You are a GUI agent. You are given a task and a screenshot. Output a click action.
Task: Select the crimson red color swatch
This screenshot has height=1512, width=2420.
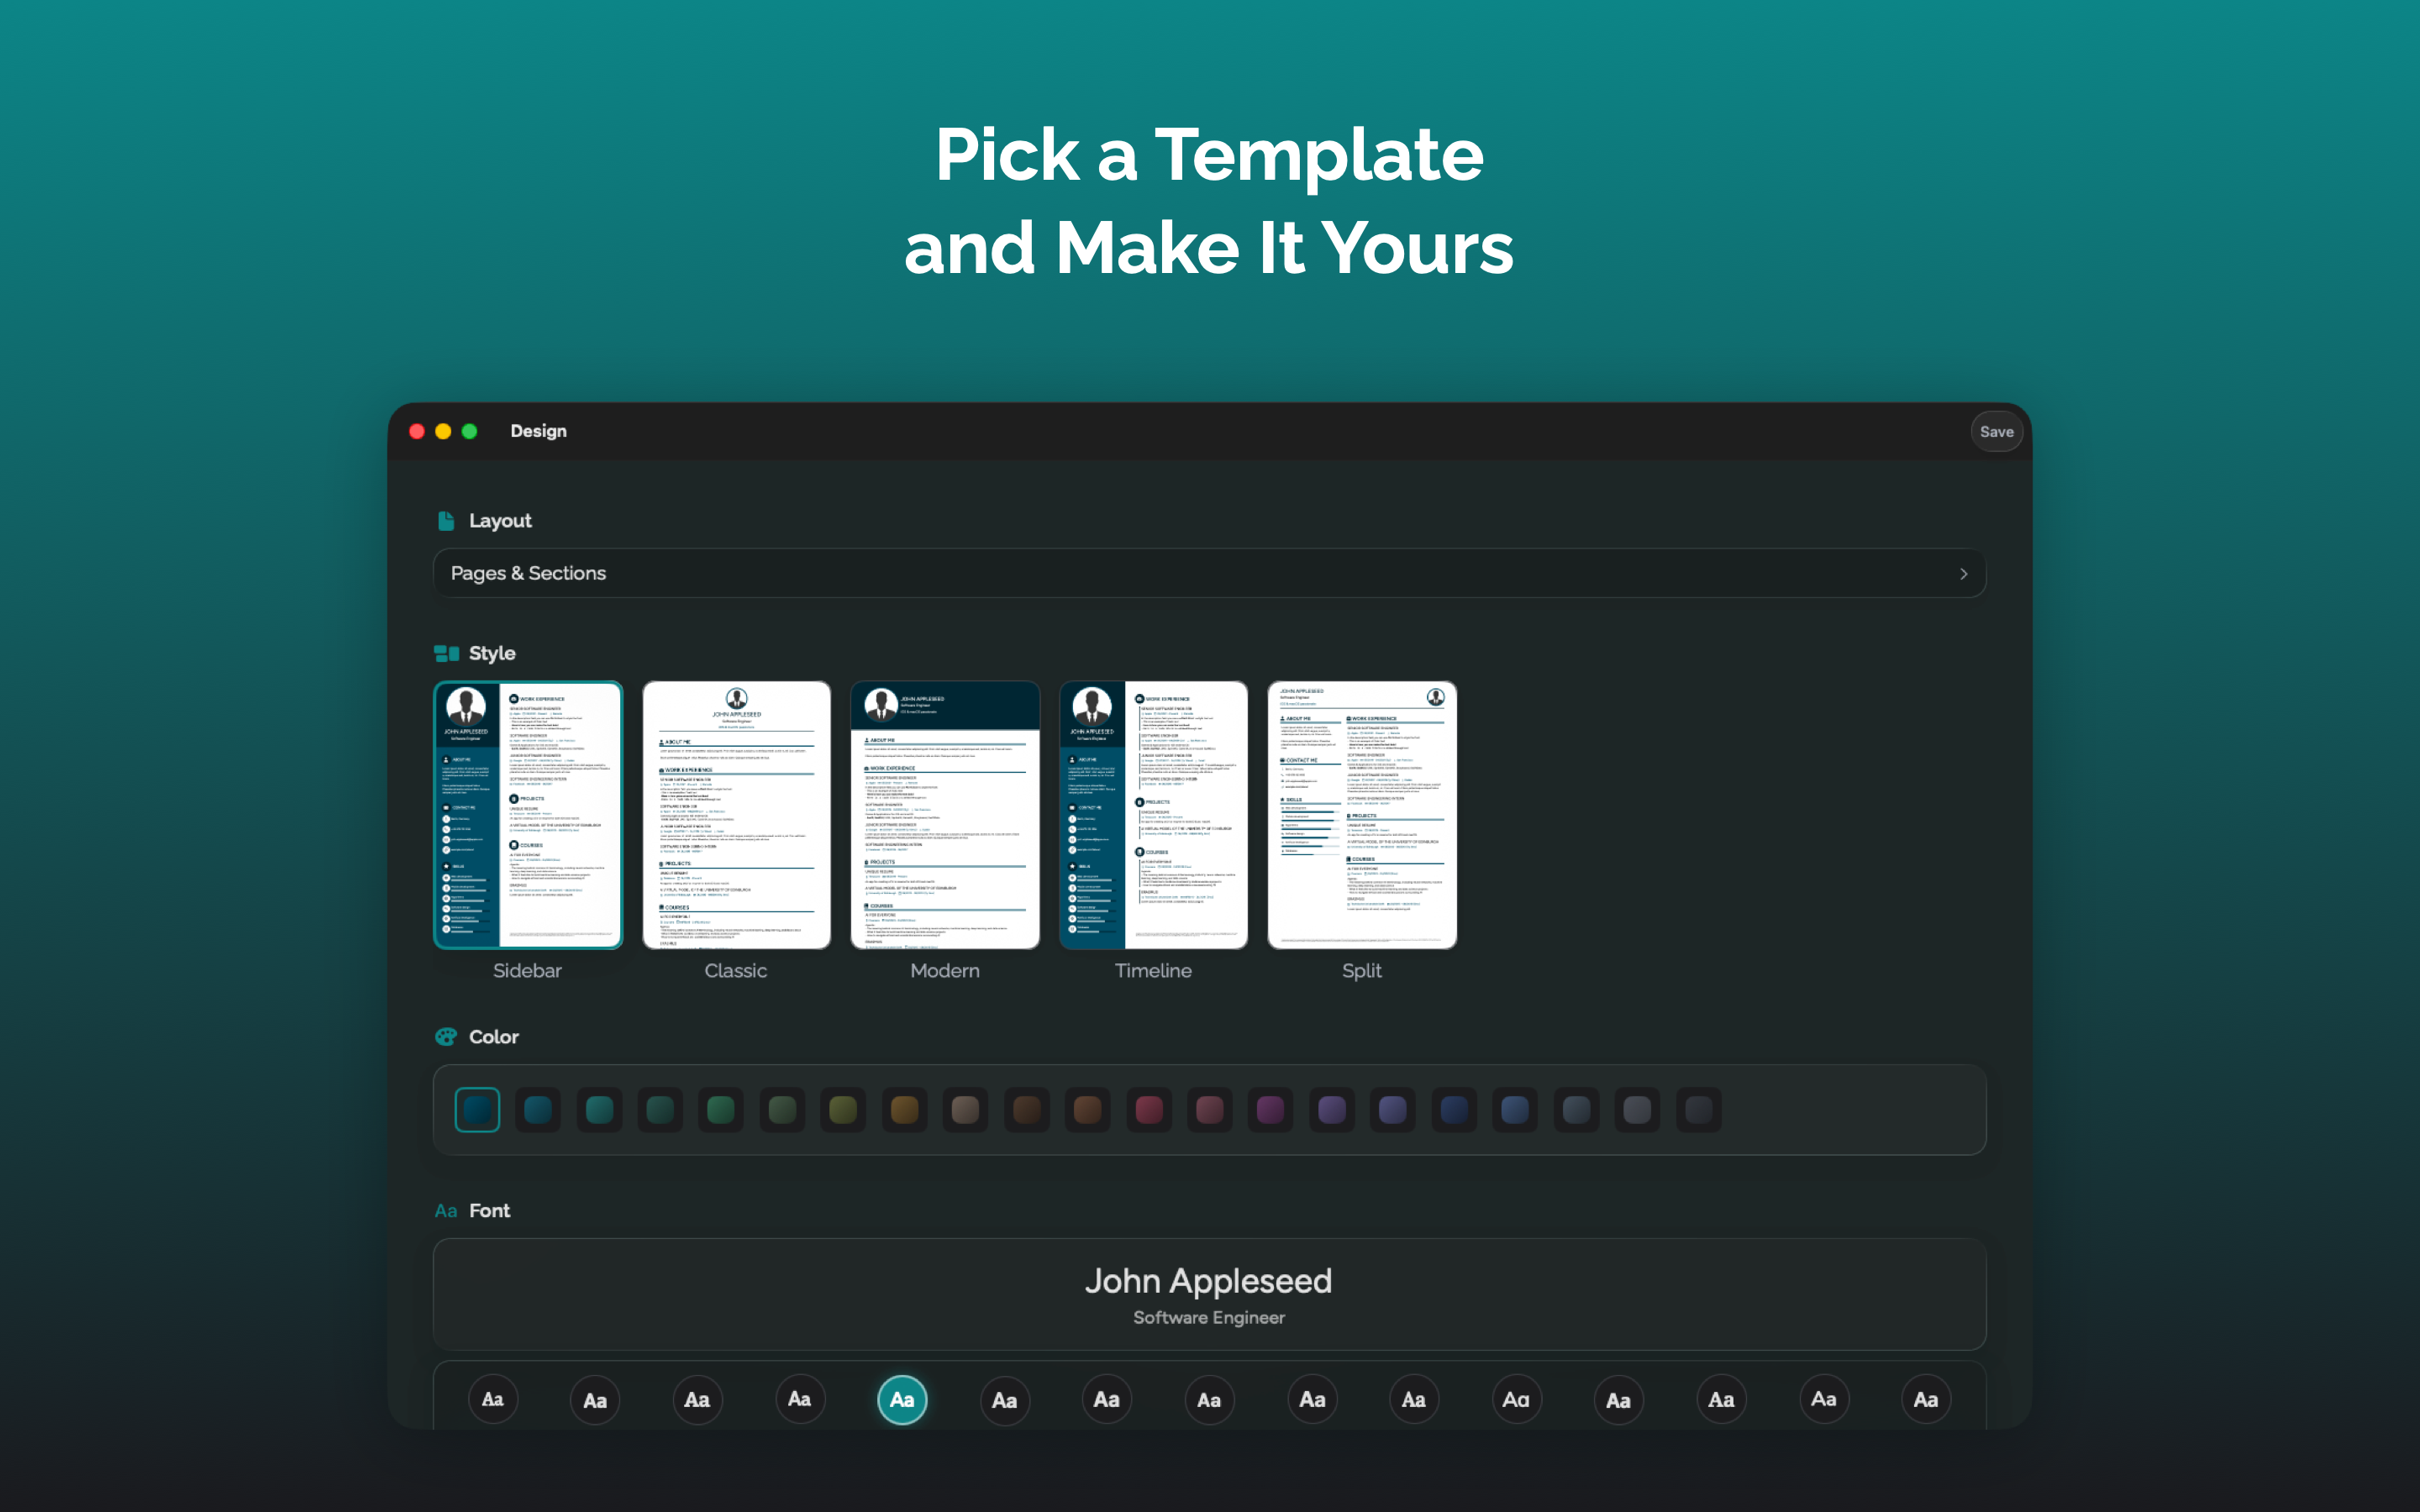click(x=1149, y=1110)
